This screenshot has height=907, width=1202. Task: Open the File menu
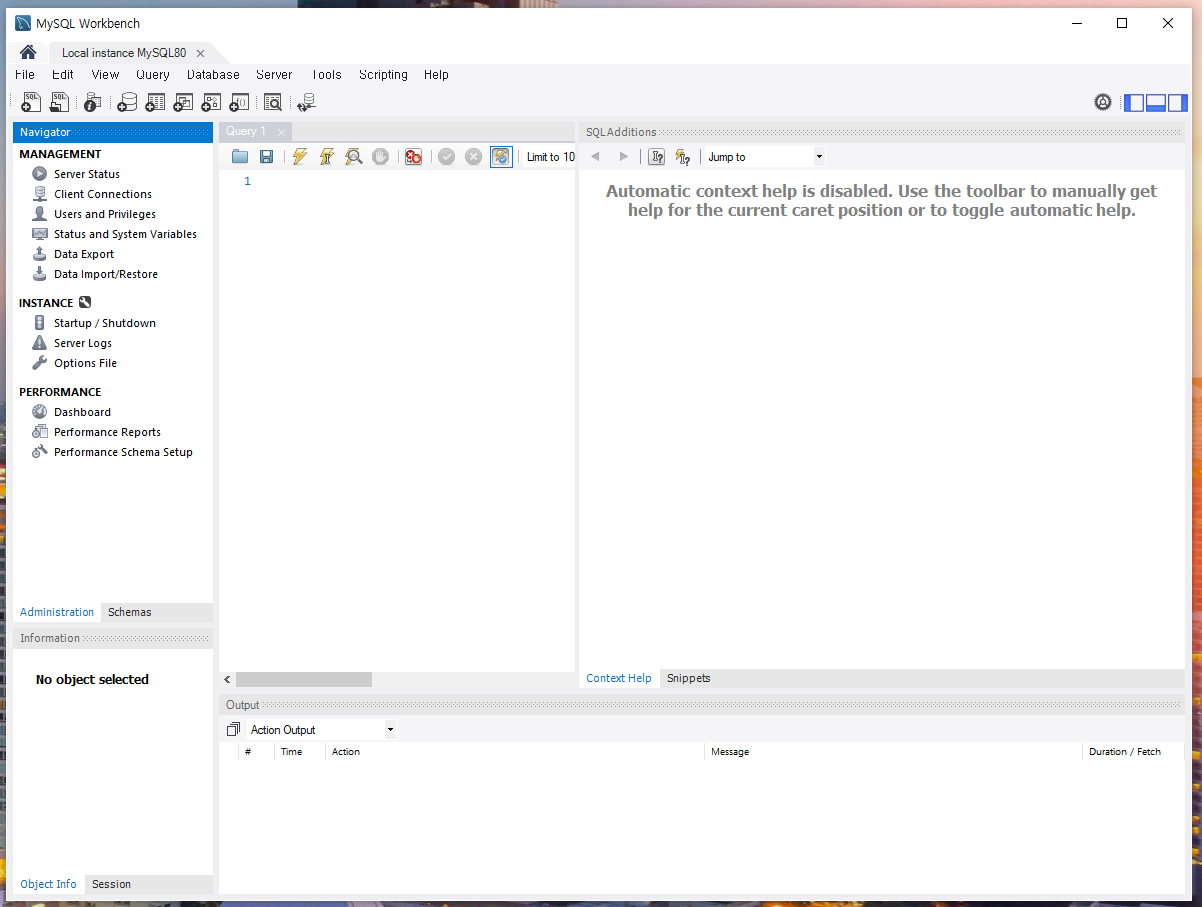(25, 74)
